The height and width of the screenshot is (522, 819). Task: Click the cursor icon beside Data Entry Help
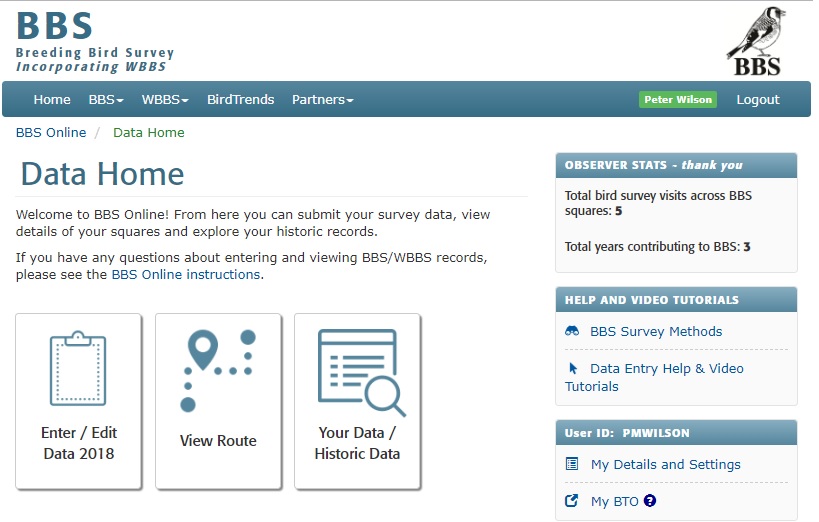[573, 368]
